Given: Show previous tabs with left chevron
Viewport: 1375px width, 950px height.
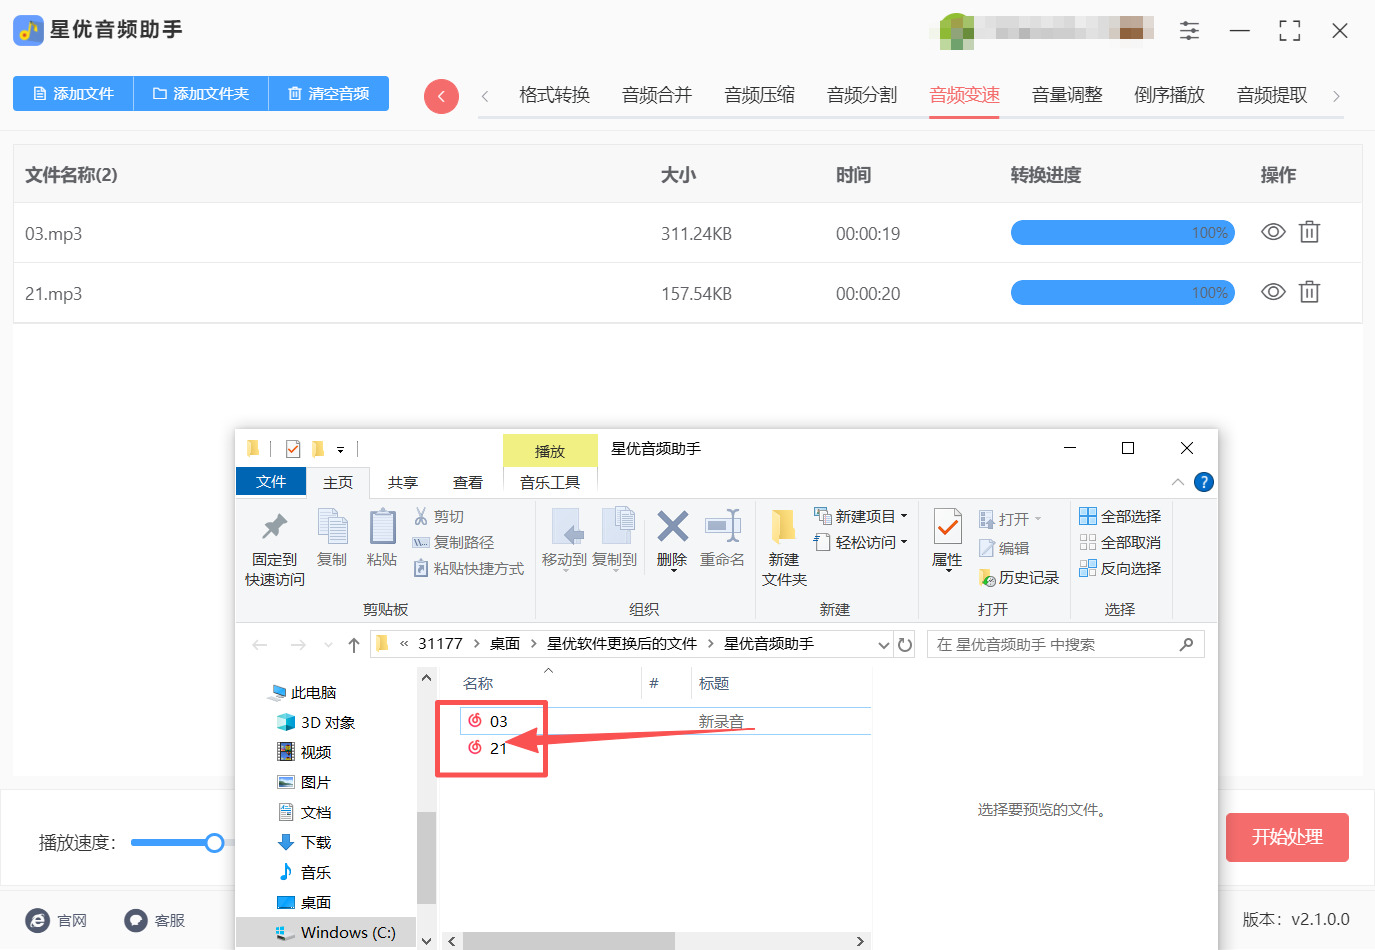Looking at the screenshot, I should [x=485, y=96].
